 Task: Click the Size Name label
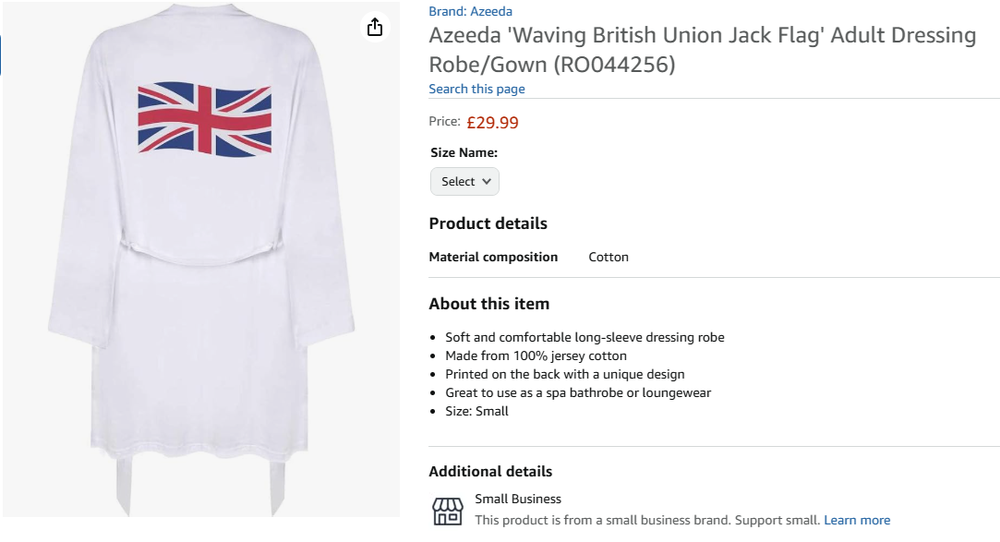tap(464, 153)
